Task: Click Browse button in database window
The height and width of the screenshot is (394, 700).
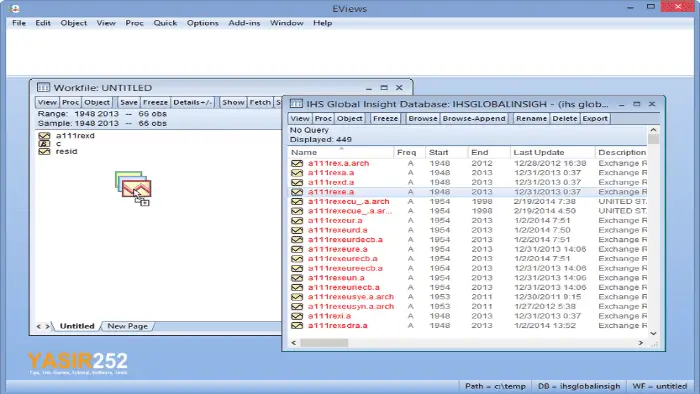Action: click(423, 119)
